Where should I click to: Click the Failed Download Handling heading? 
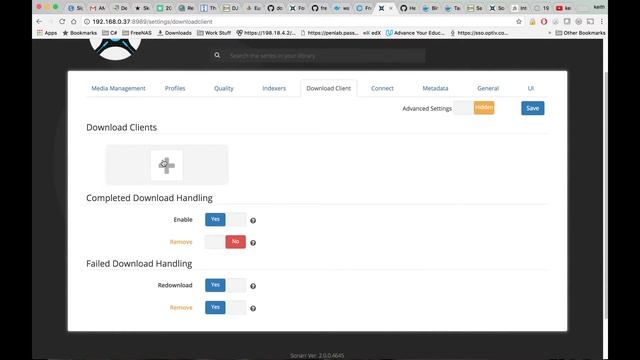coord(139,264)
